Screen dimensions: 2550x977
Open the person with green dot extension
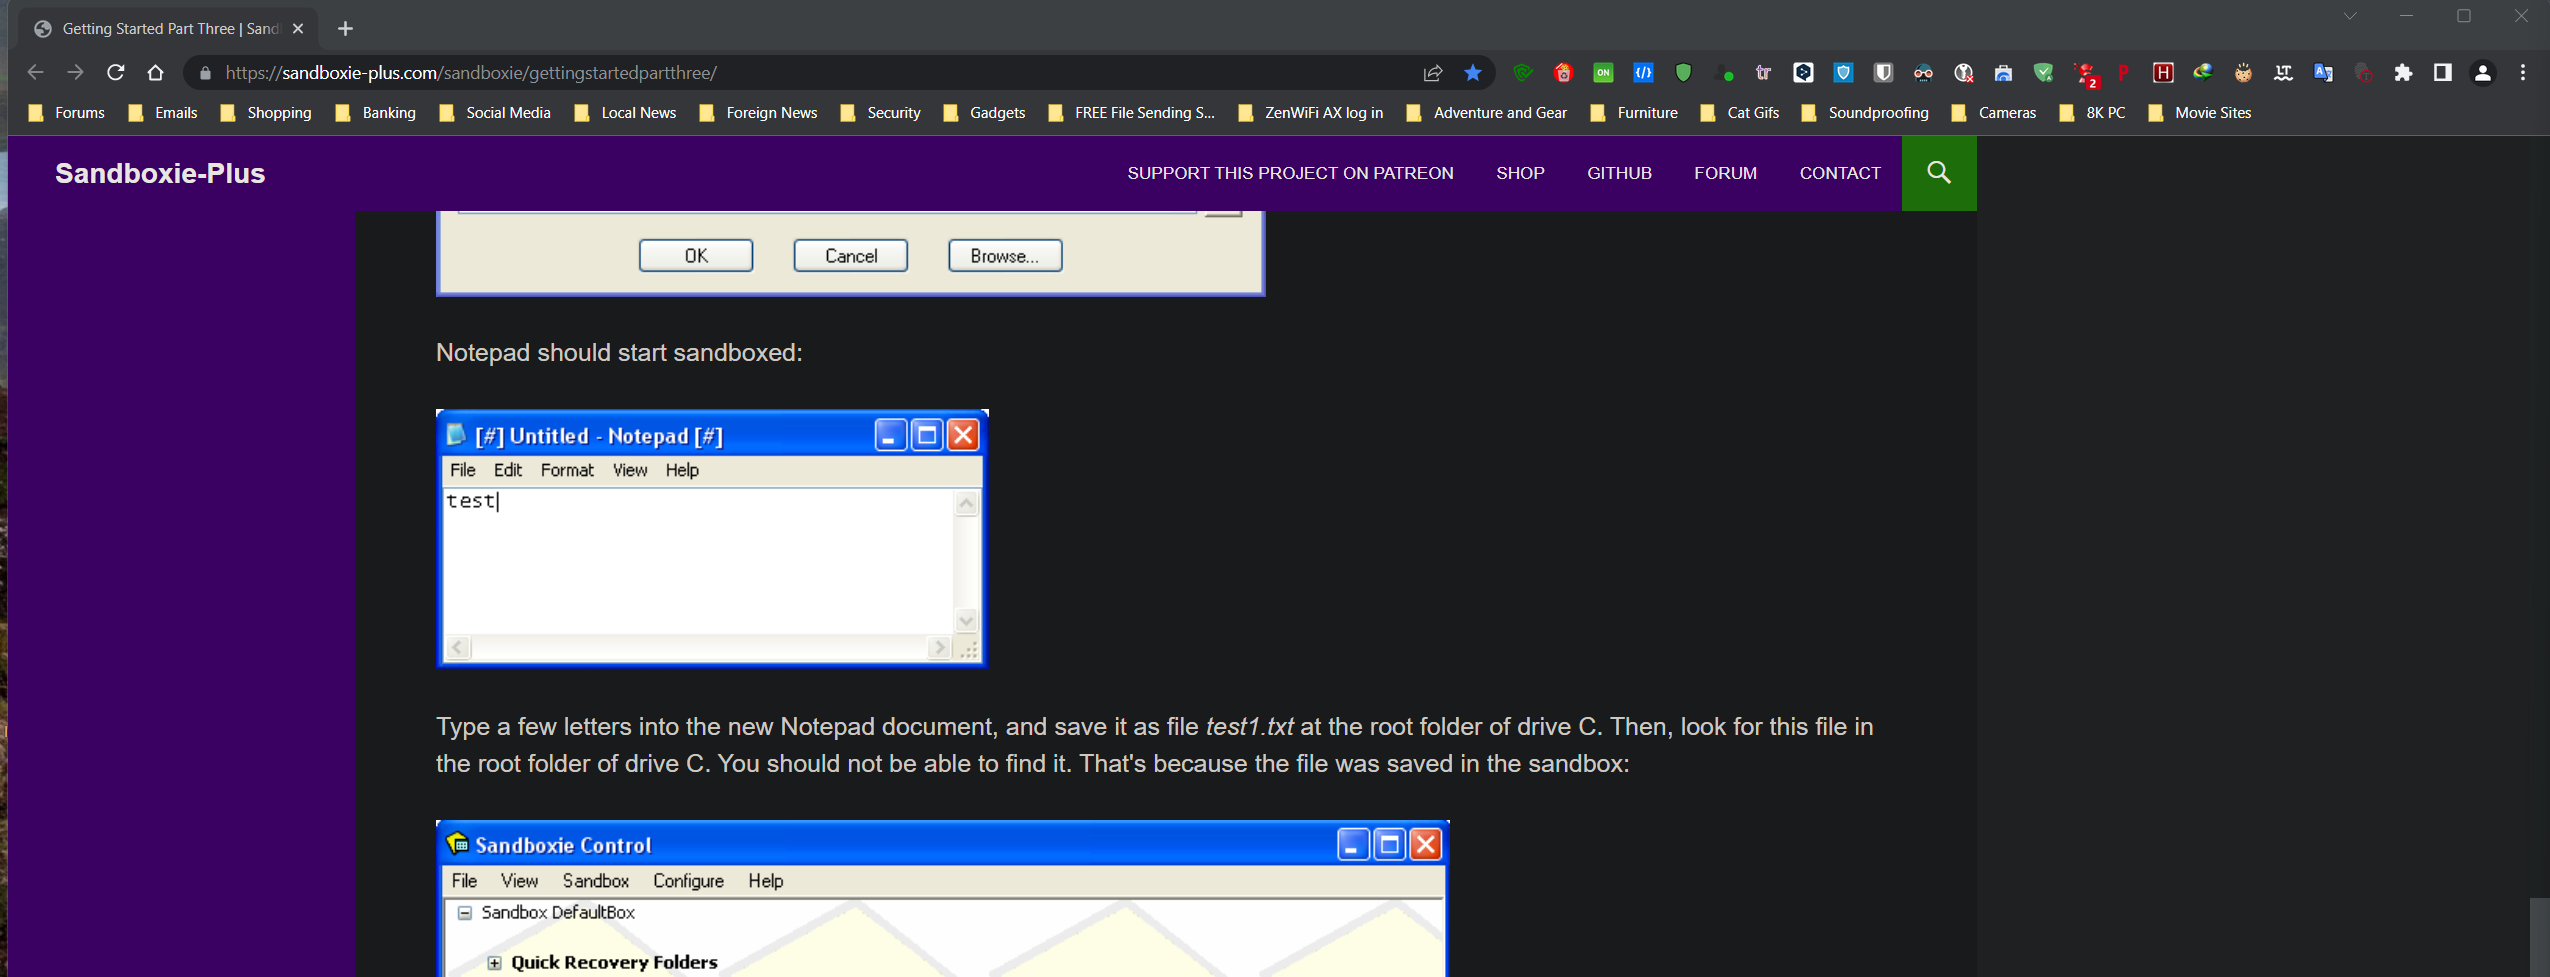1723,73
